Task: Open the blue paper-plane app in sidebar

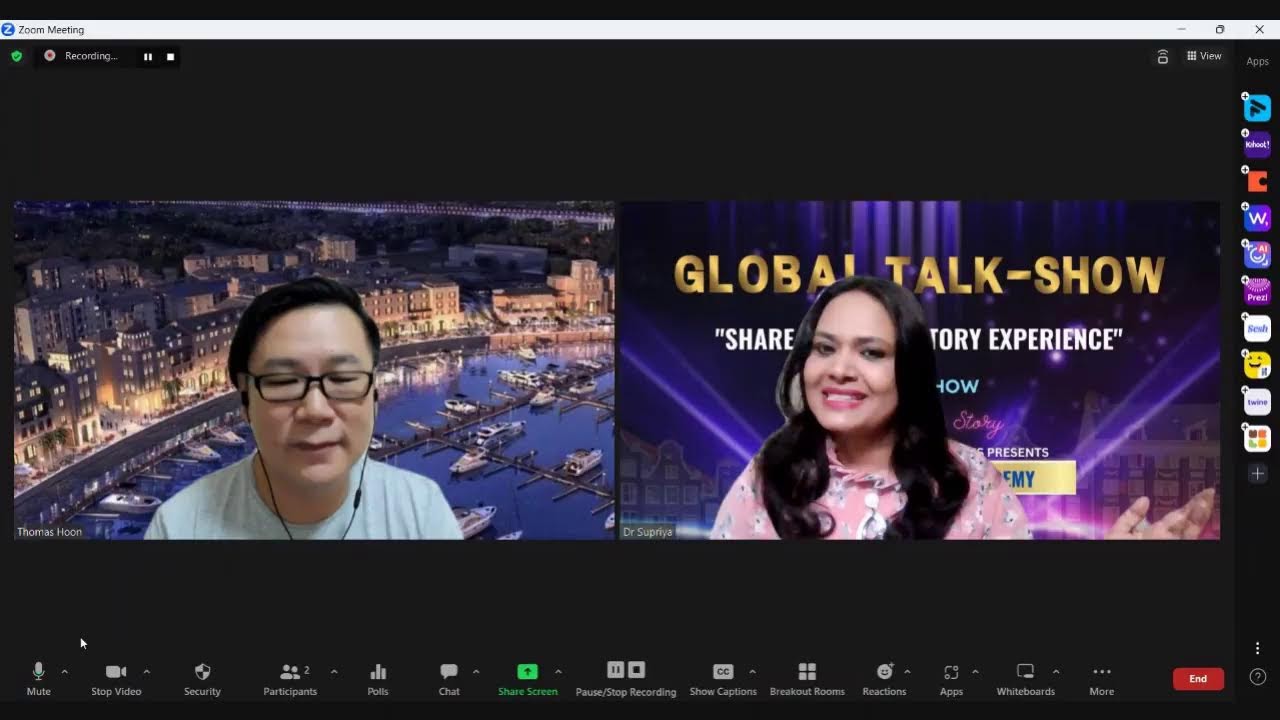Action: point(1257,108)
